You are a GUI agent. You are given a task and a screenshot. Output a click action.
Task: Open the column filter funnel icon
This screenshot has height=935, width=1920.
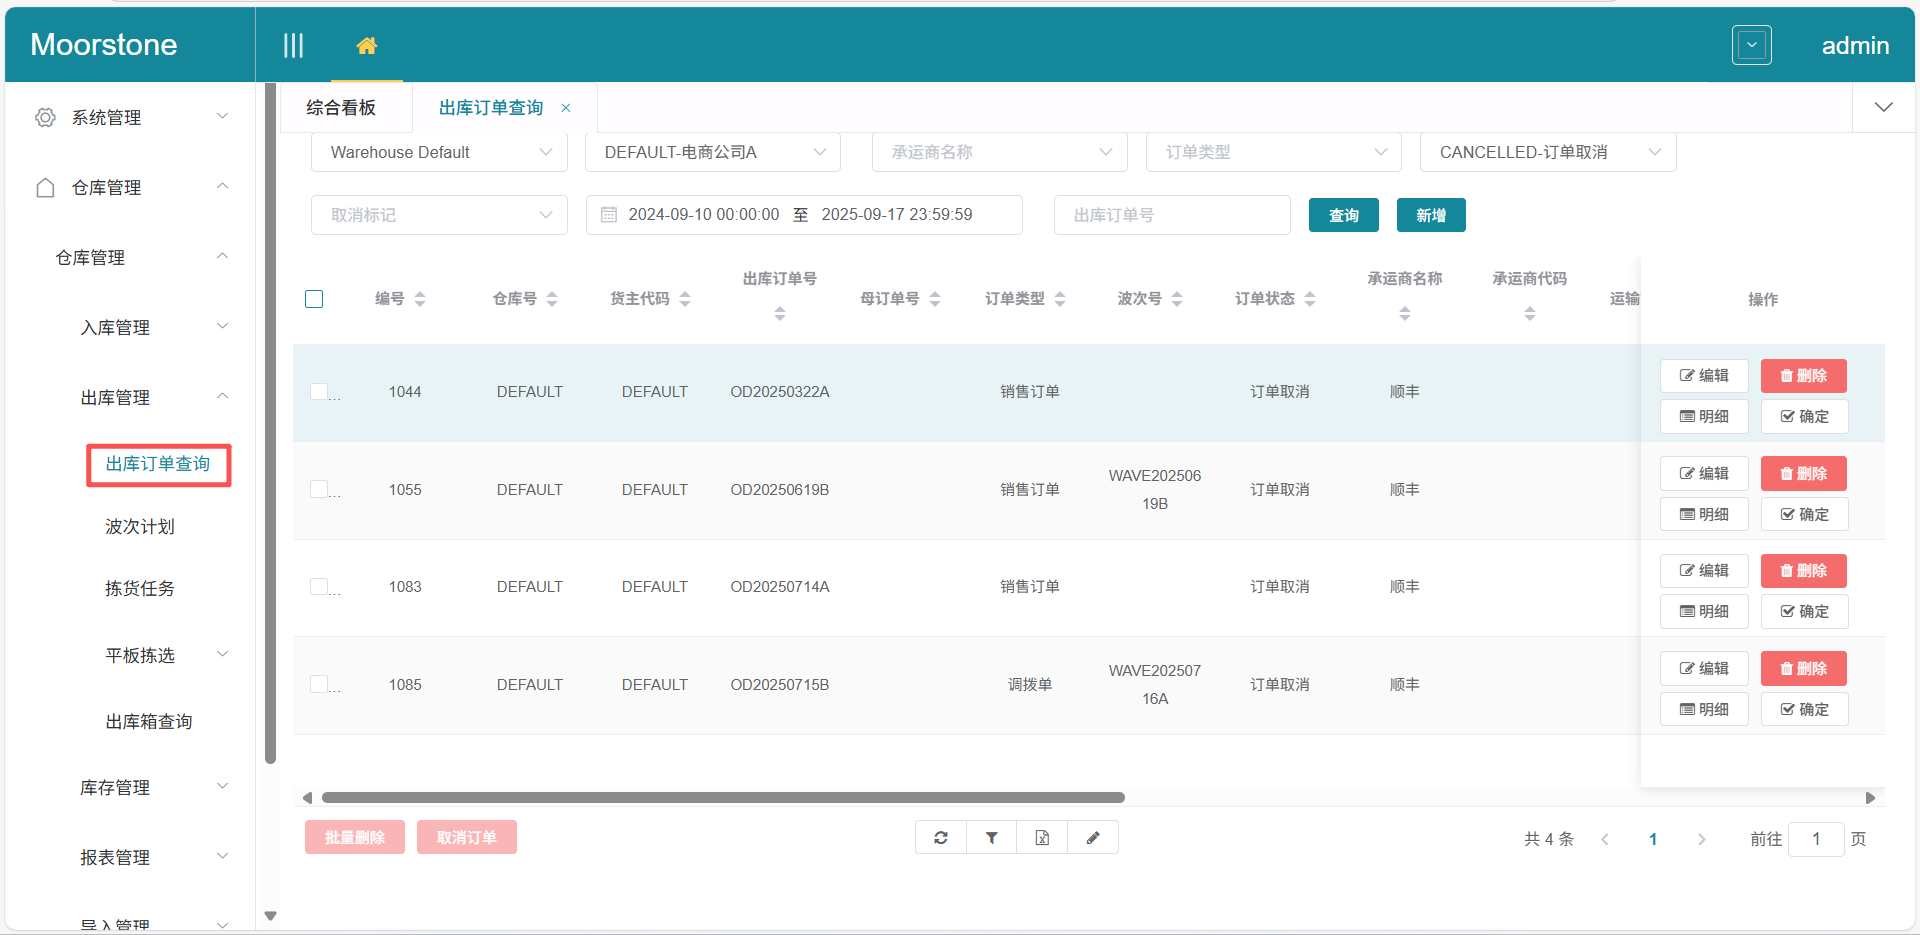click(991, 837)
